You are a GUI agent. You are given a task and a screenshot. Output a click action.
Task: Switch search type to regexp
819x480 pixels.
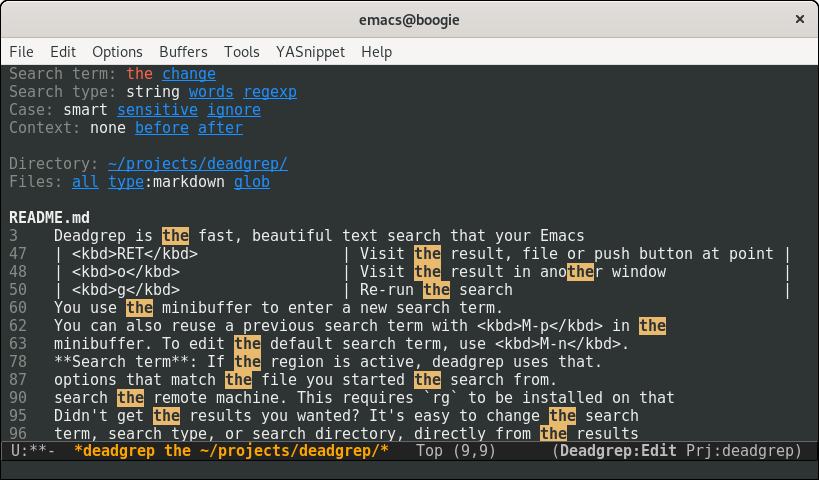click(x=269, y=92)
